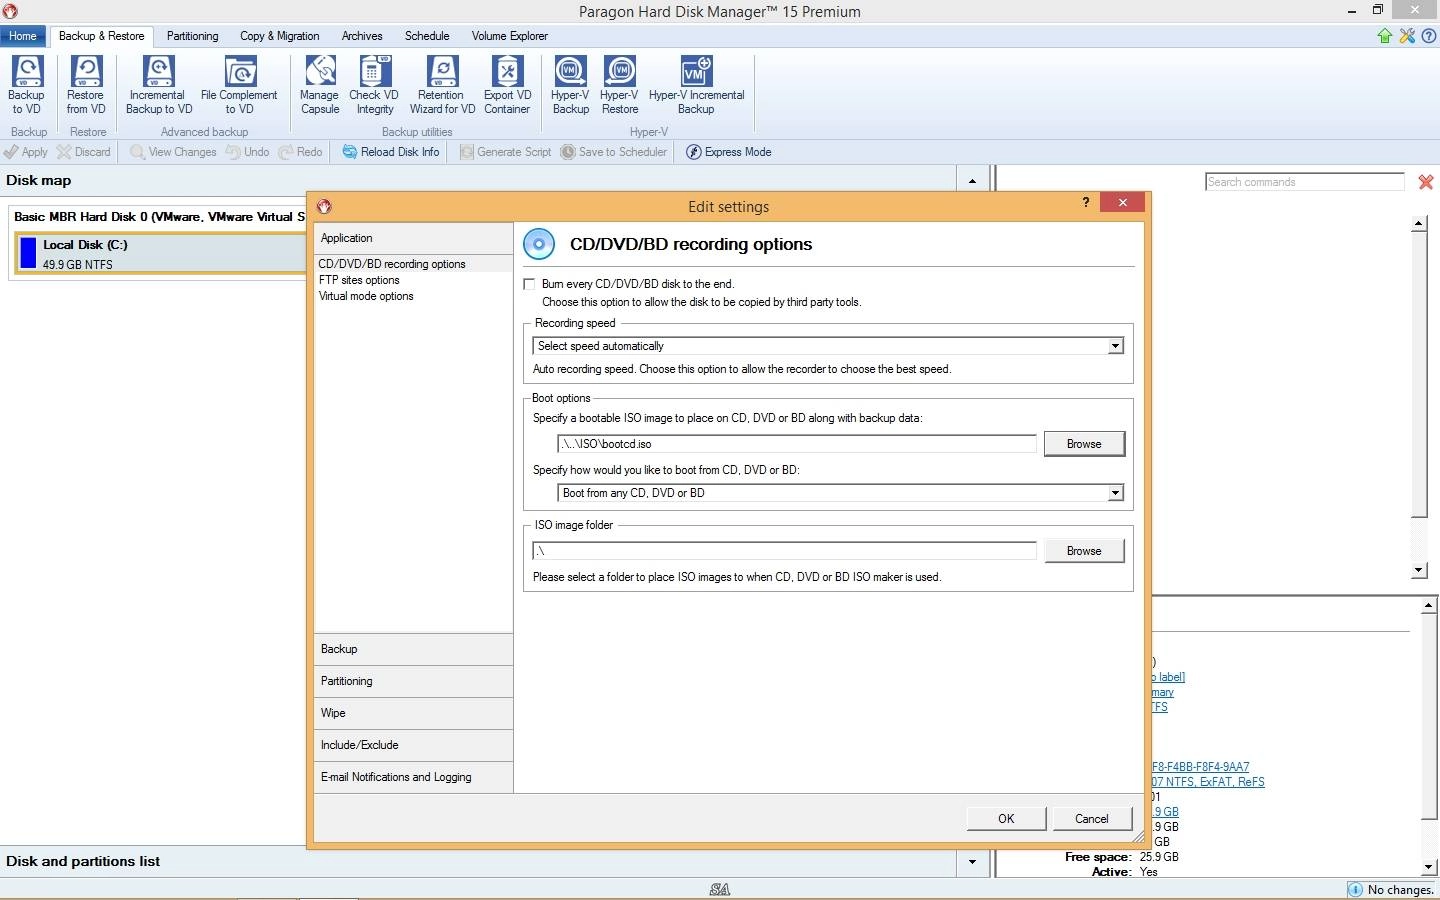The height and width of the screenshot is (900, 1440).
Task: Switch to the Copy & Migration tab
Action: [x=280, y=36]
